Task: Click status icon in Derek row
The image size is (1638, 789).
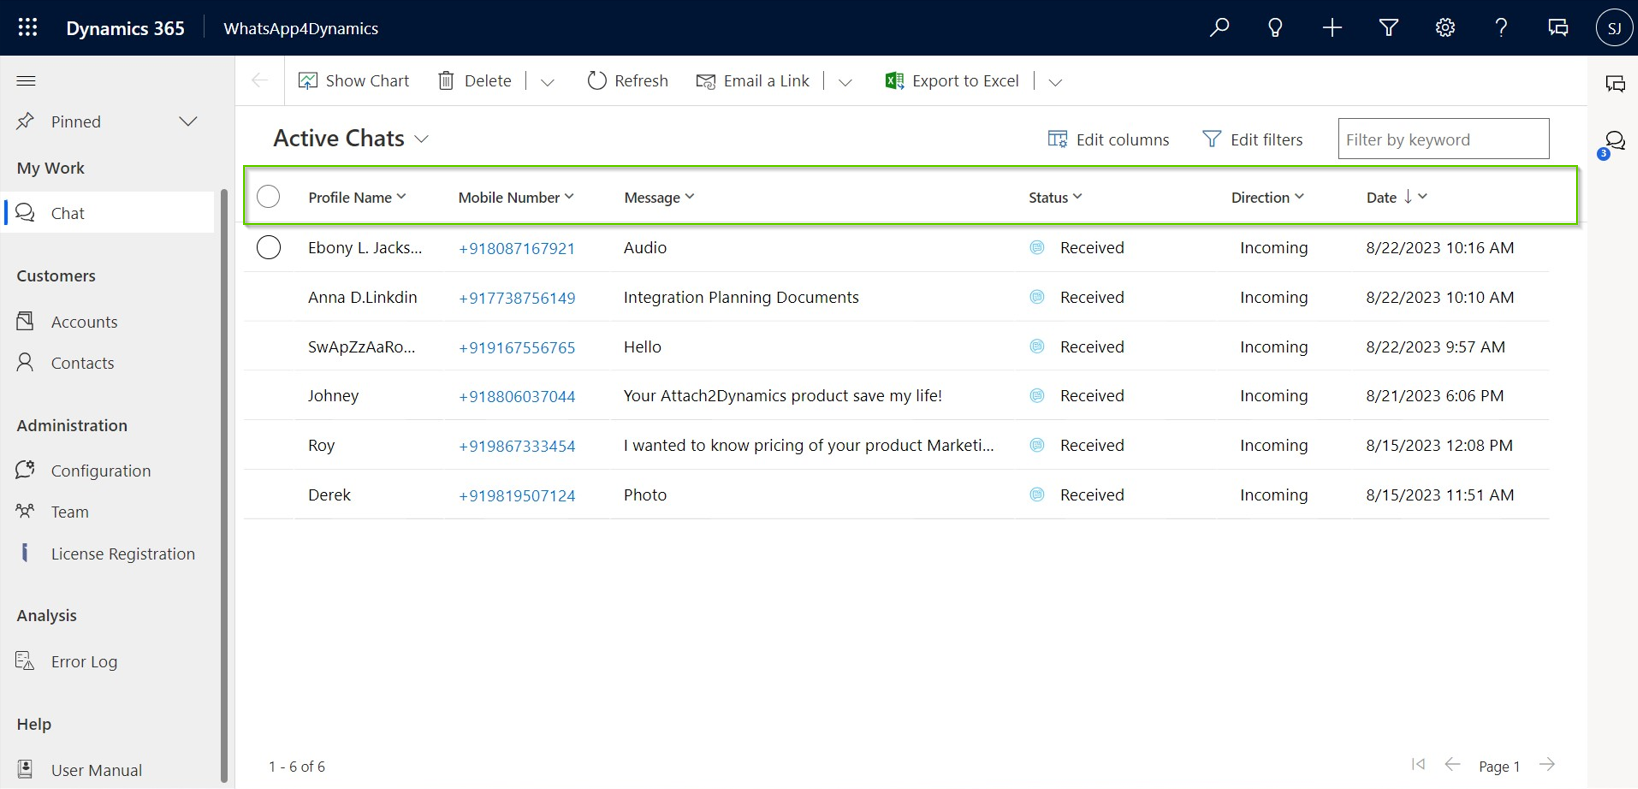Action: tap(1037, 494)
